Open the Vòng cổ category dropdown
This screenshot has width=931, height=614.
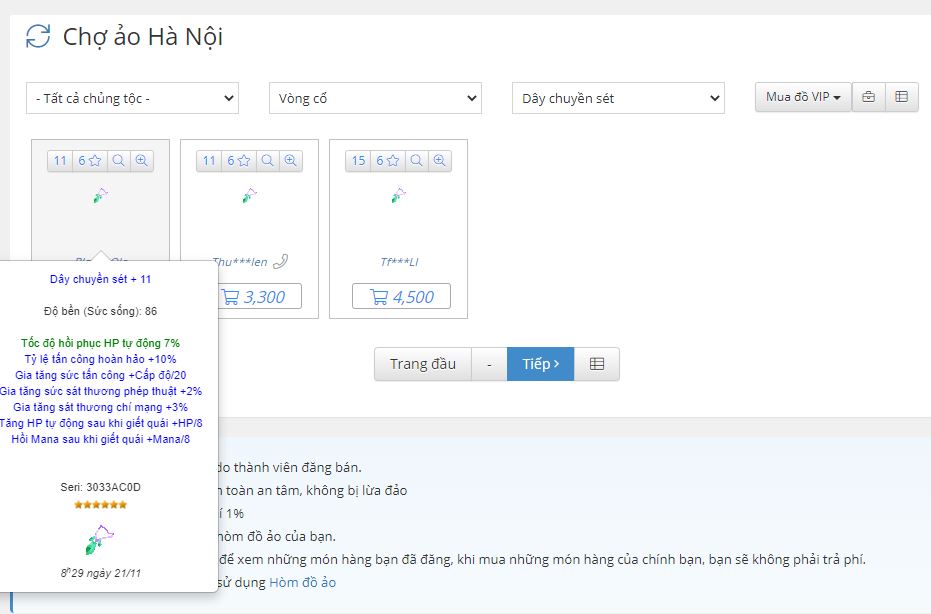pyautogui.click(x=375, y=98)
